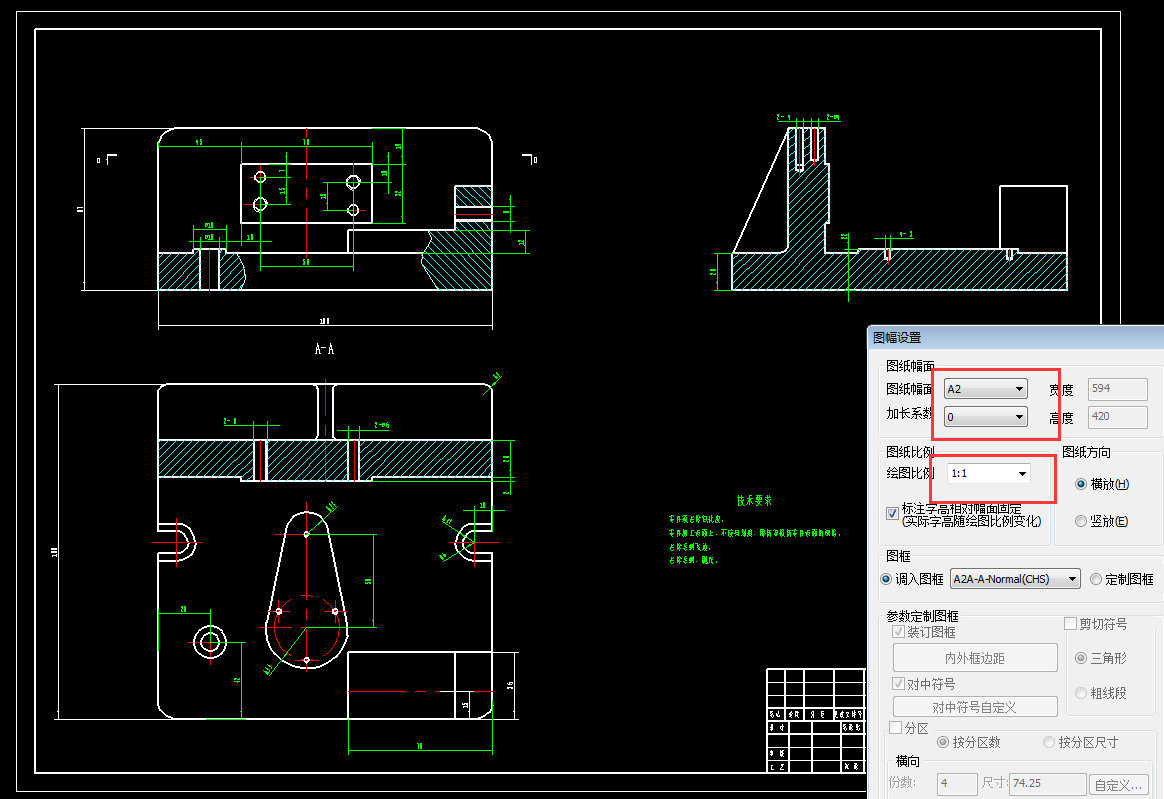Click the title block table in drawing corner
This screenshot has height=799, width=1164.
[x=816, y=721]
